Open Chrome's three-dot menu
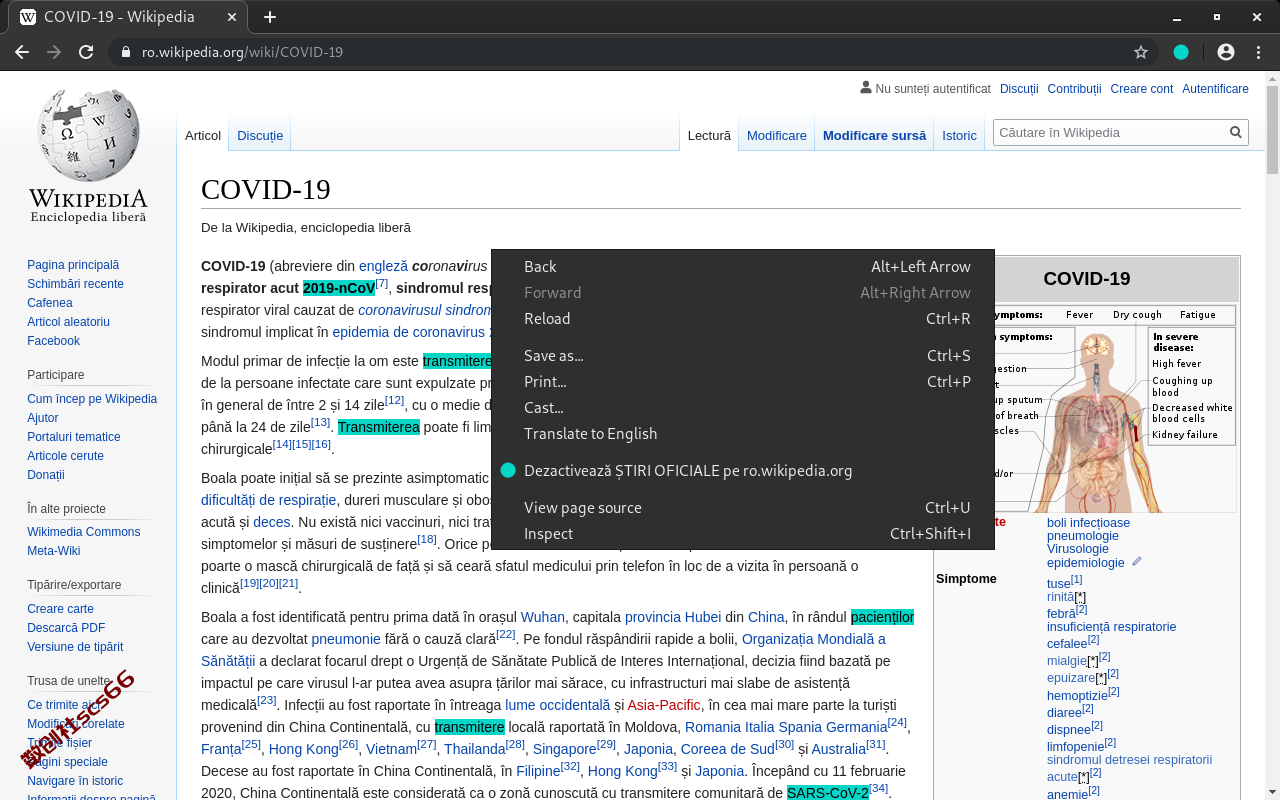The height and width of the screenshot is (800, 1280). (x=1257, y=52)
